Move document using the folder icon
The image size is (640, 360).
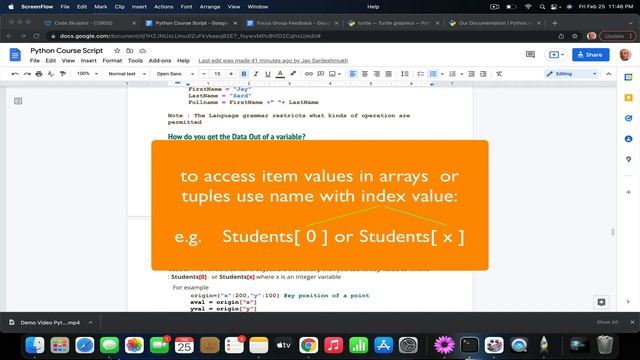(129, 51)
